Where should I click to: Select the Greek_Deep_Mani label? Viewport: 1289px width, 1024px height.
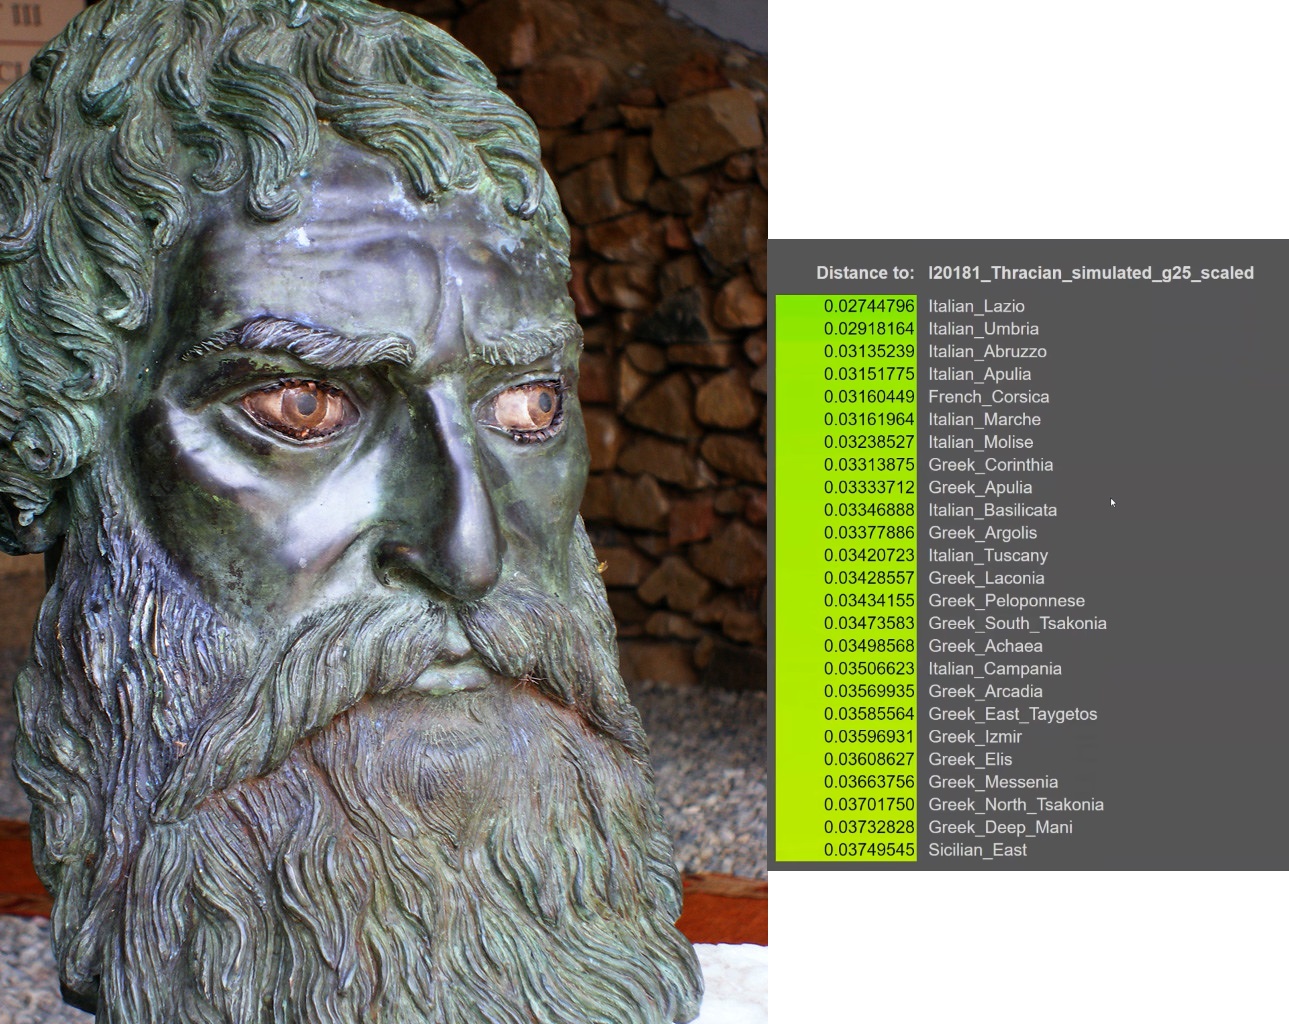1000,827
